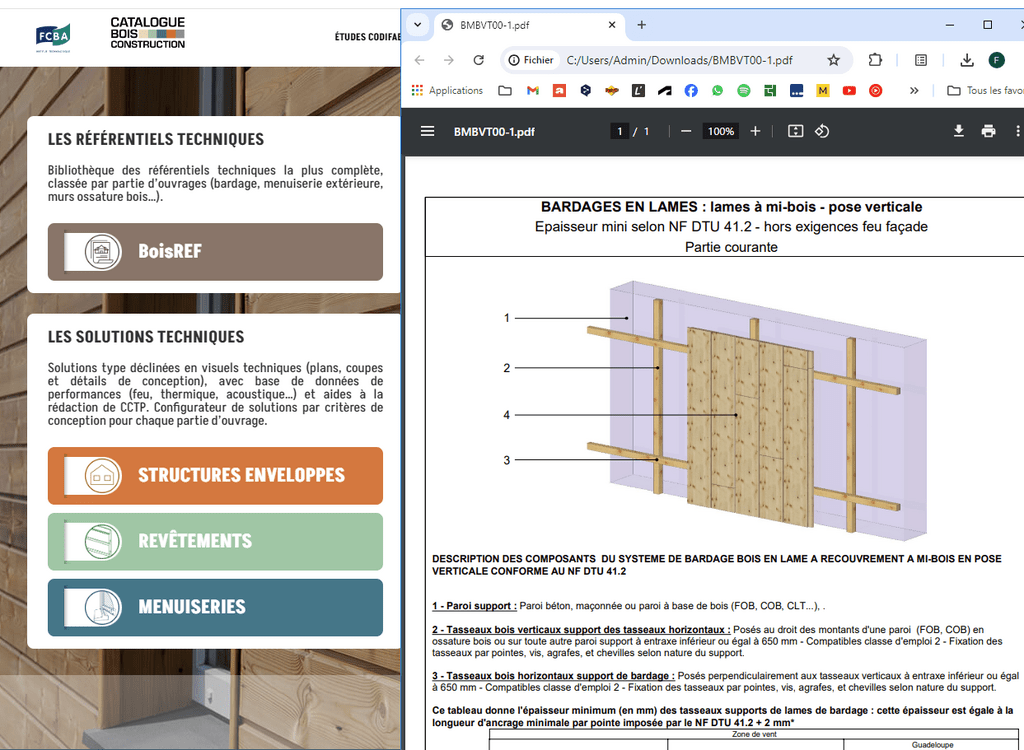Open the Chrome profile avatar menu
This screenshot has width=1024, height=750.
pyautogui.click(x=996, y=60)
